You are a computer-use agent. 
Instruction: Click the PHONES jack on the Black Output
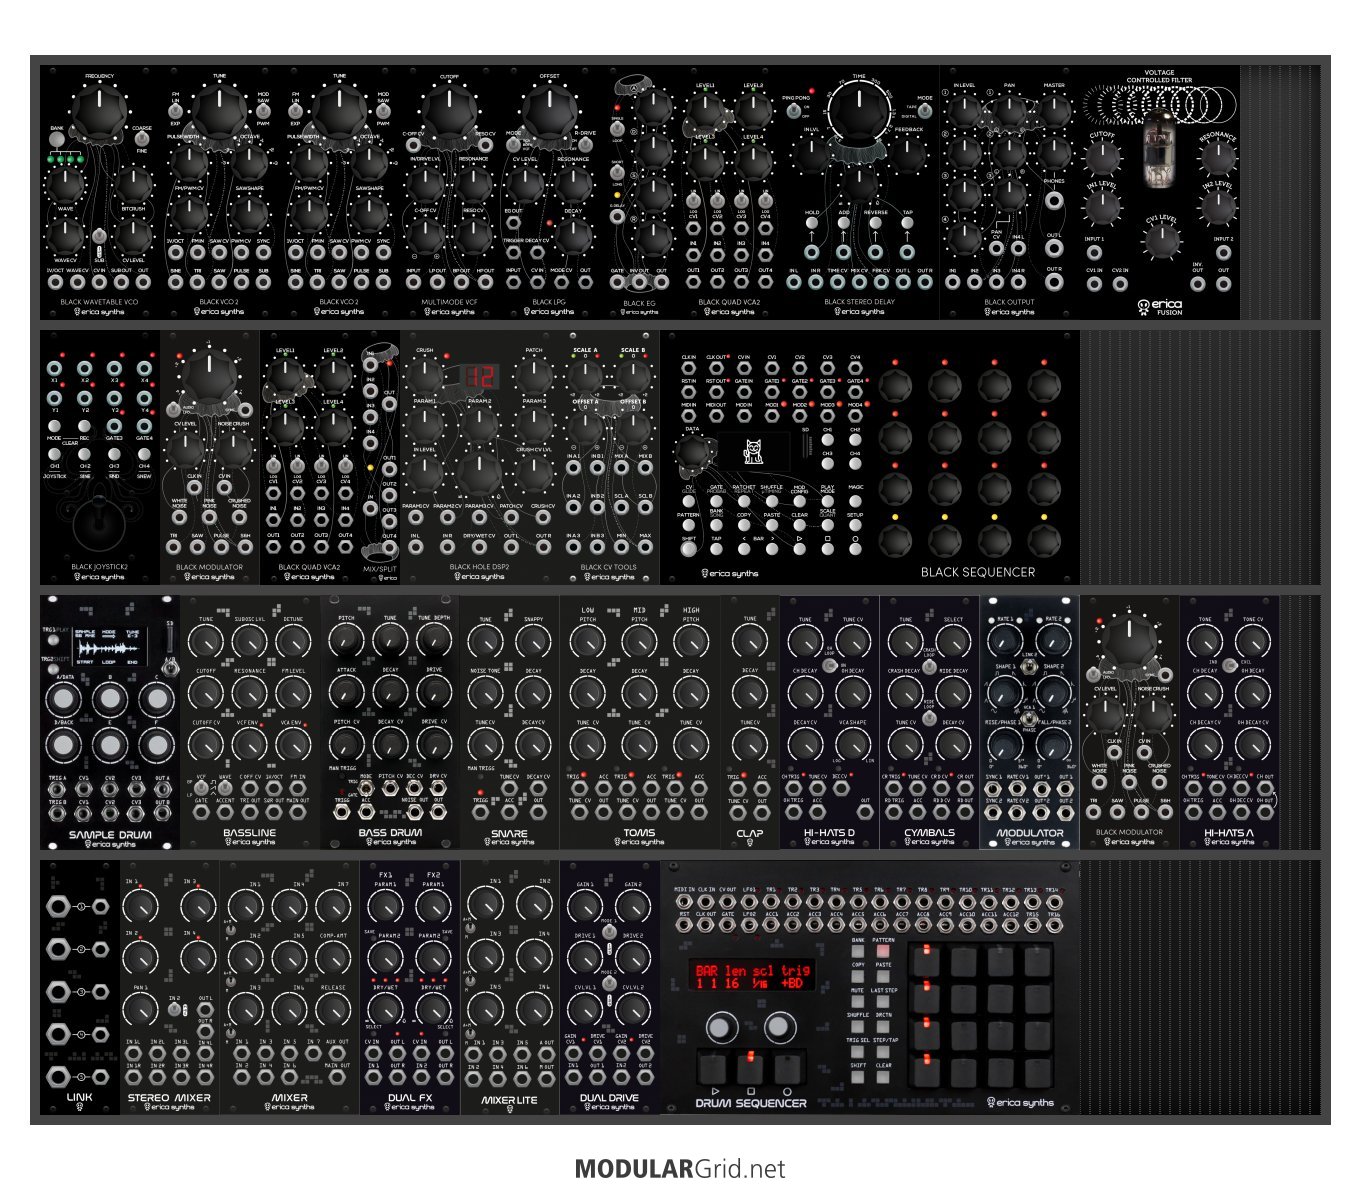click(x=1054, y=201)
